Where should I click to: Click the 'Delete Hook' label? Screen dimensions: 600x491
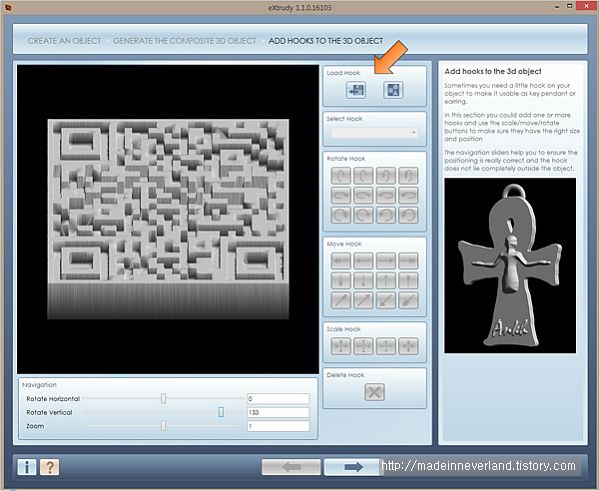tap(346, 375)
